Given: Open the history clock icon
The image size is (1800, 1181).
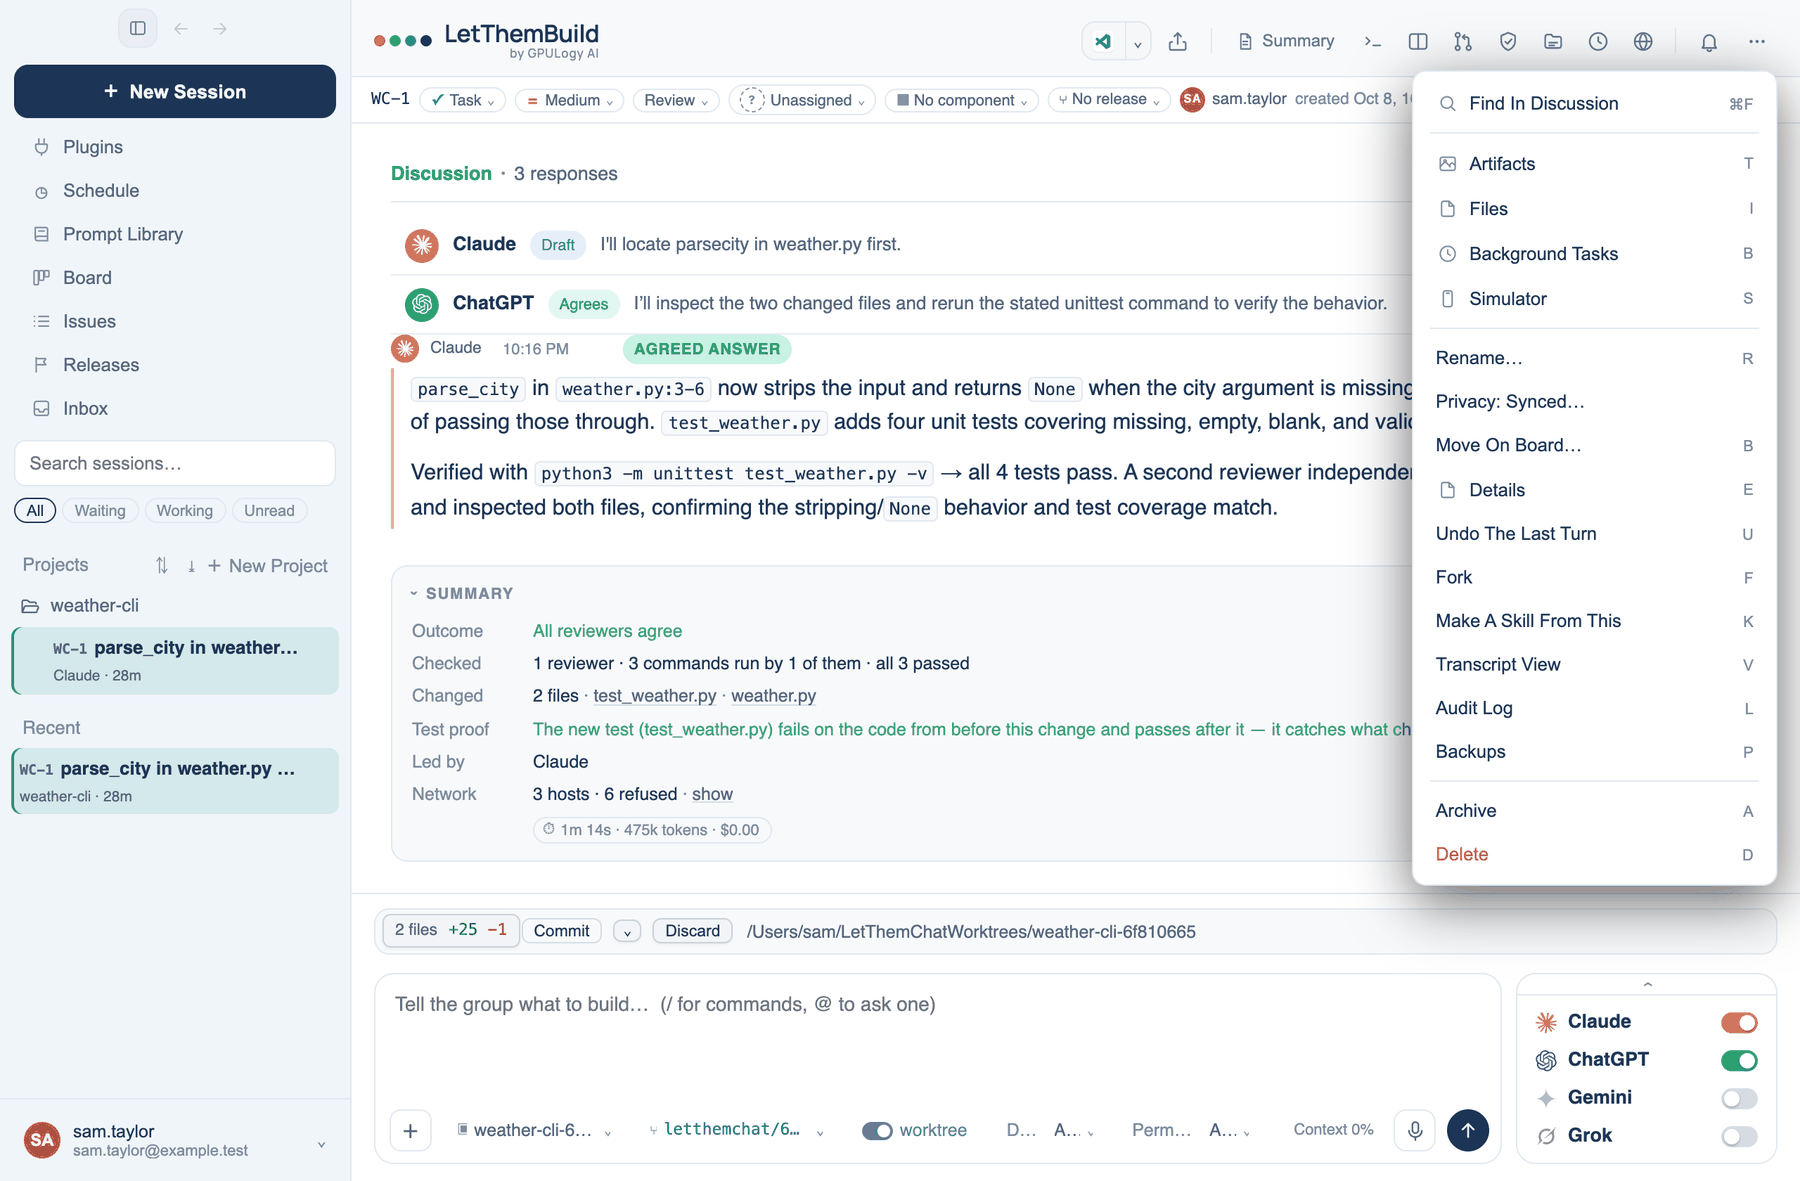Looking at the screenshot, I should tap(1598, 42).
